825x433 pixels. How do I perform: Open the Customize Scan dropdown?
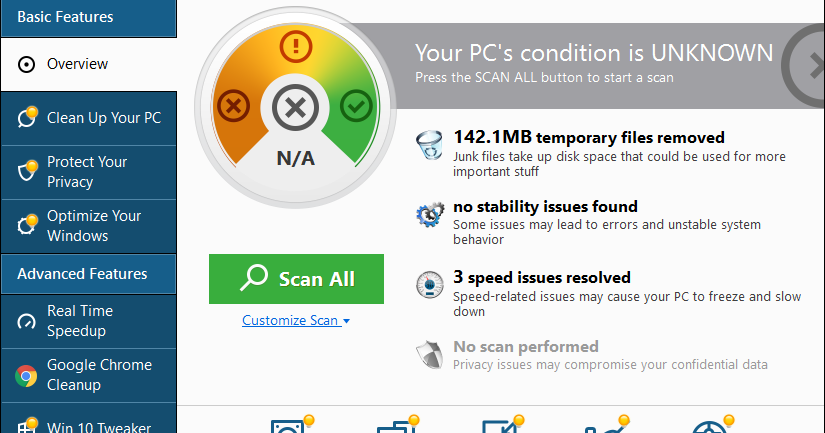coord(295,321)
